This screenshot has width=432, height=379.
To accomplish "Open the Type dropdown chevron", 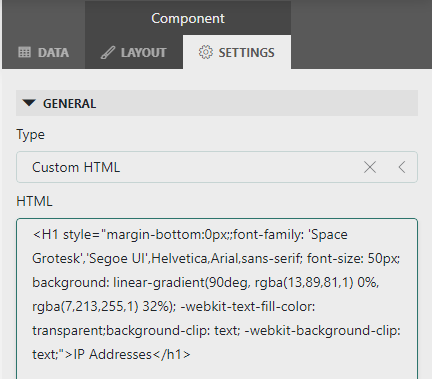I will tap(402, 167).
